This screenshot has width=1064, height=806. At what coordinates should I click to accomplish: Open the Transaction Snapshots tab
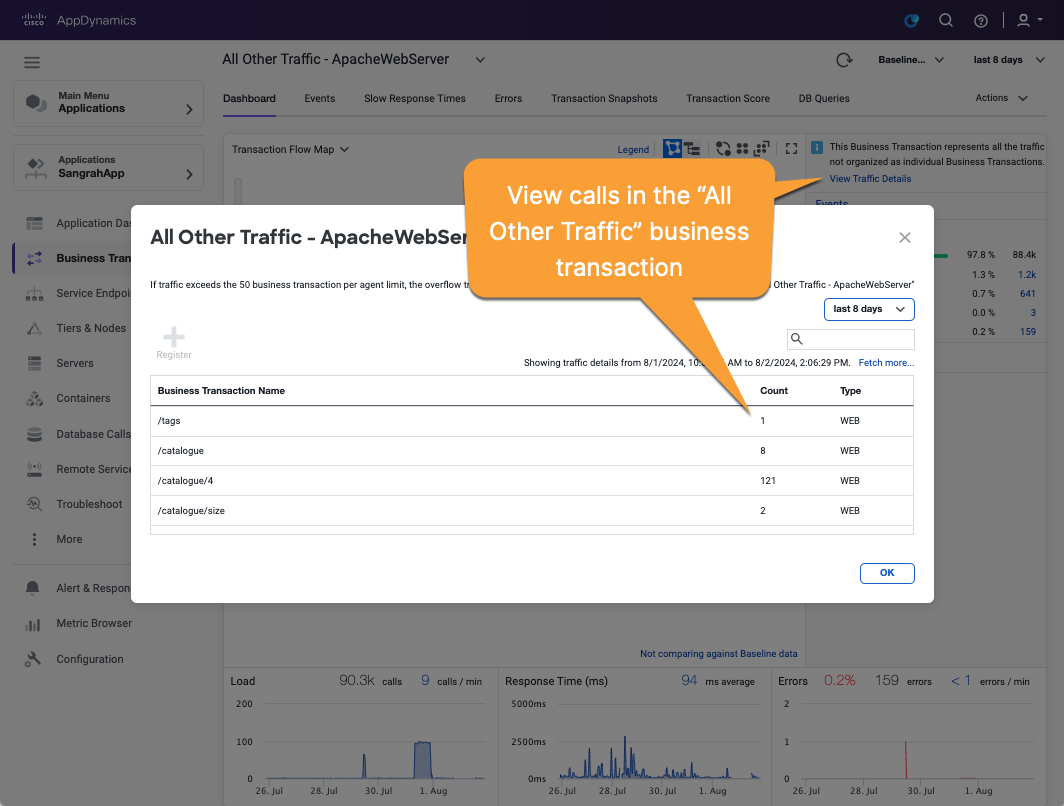tap(604, 98)
